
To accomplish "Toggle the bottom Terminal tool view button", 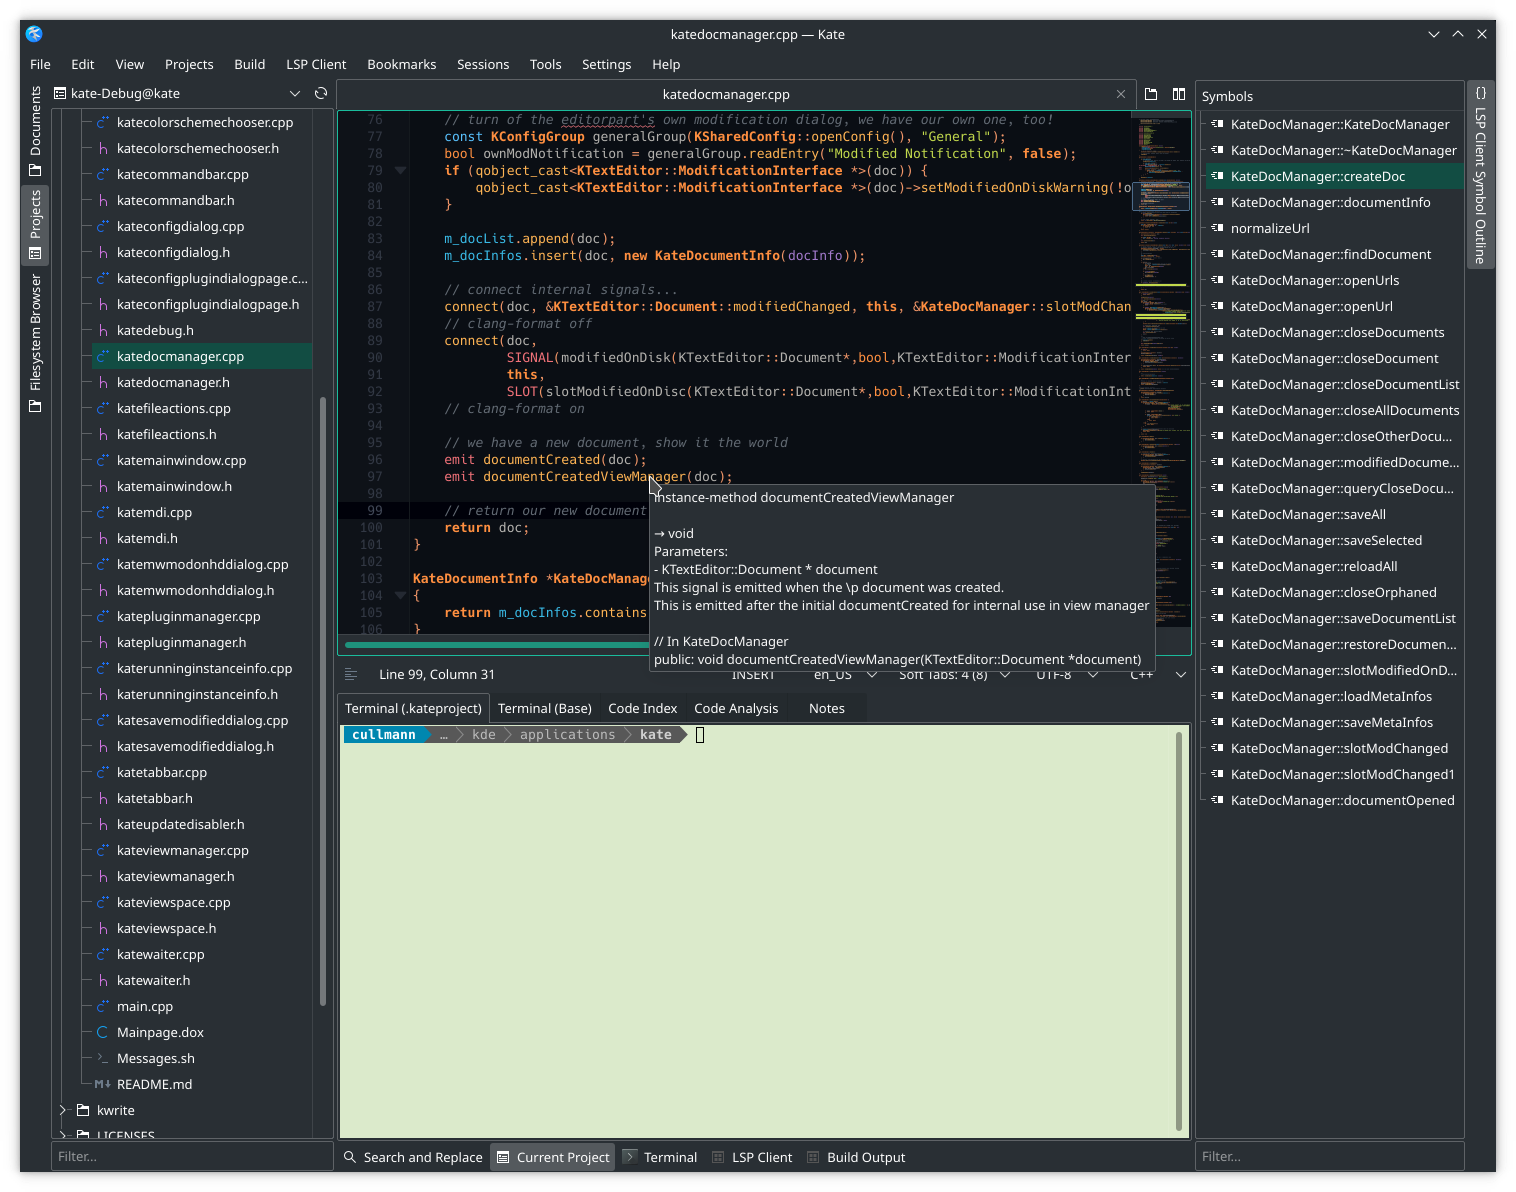I will pos(660,1157).
